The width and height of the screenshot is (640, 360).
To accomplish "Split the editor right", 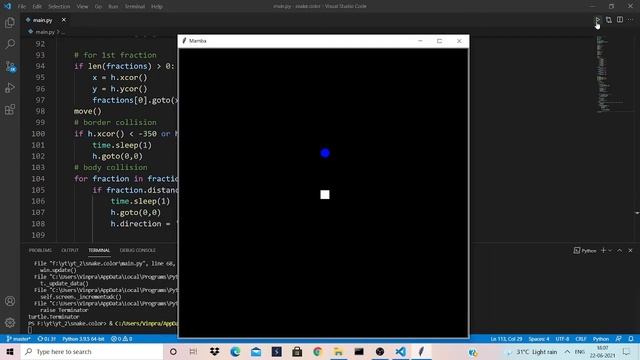I will click(x=620, y=20).
